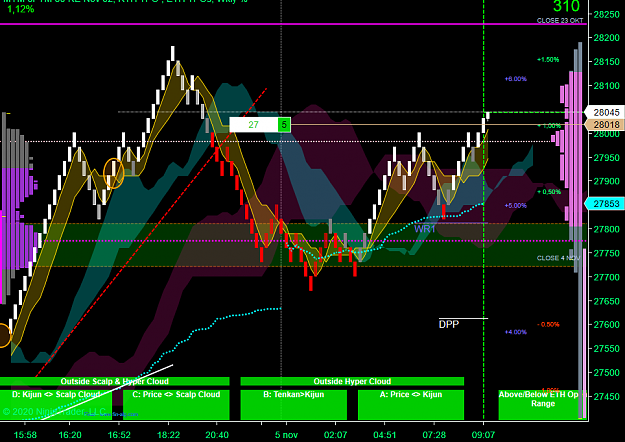Click the 18:22 time axis label
Image resolution: width=625 pixels, height=442 pixels.
point(169,435)
